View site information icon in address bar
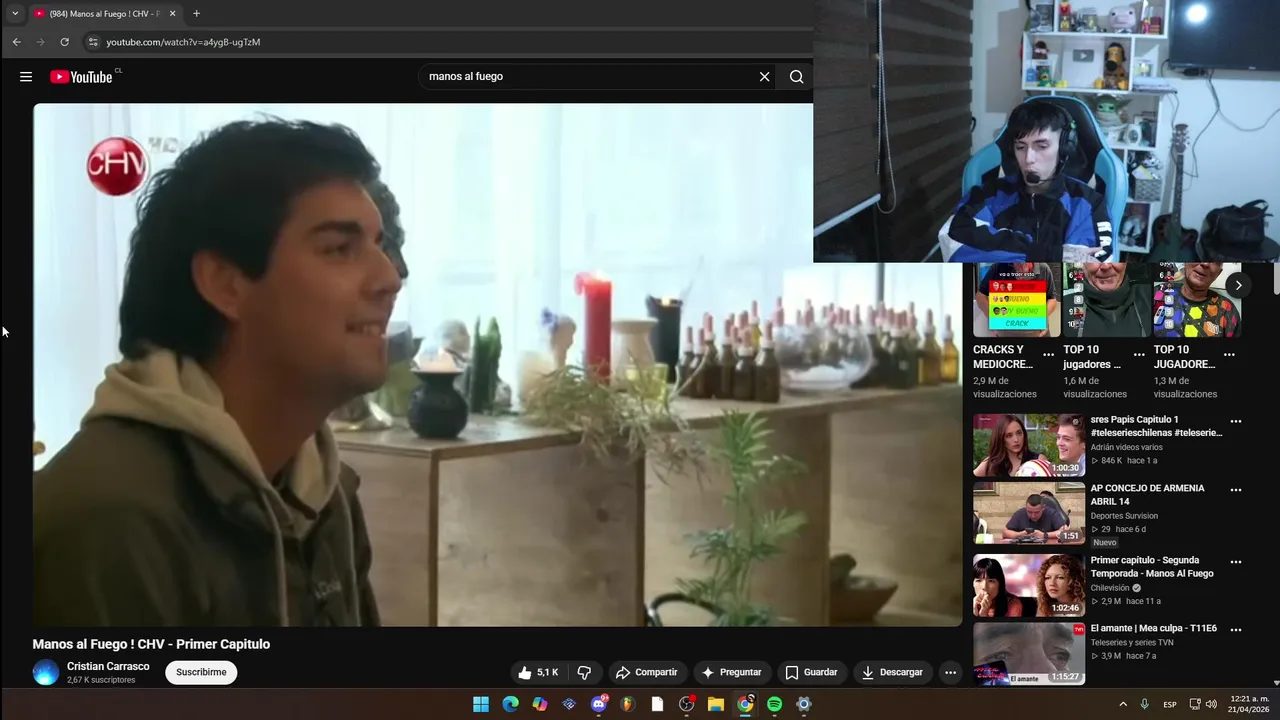The image size is (1280, 720). [x=93, y=42]
